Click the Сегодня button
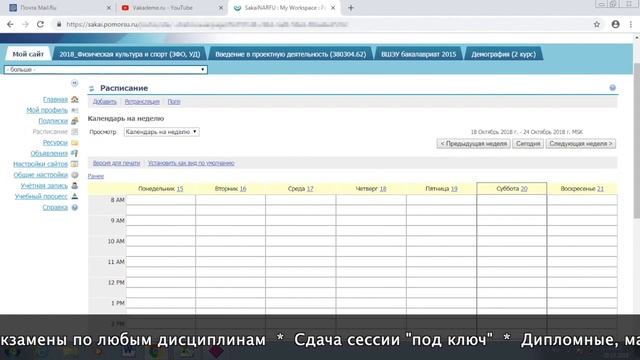The width and height of the screenshot is (640, 360). [x=528, y=144]
